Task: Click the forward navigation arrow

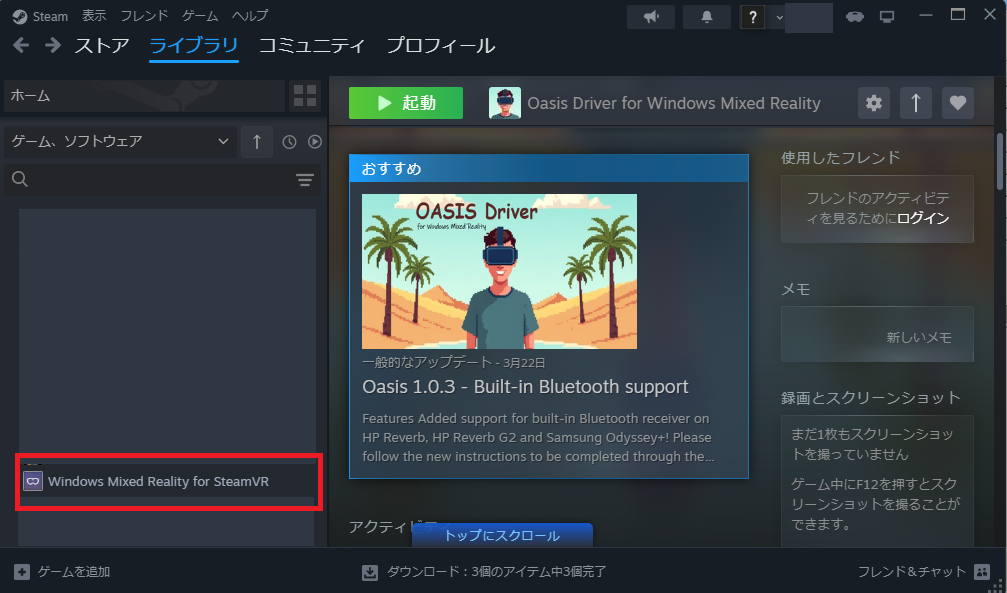Action: pyautogui.click(x=53, y=46)
